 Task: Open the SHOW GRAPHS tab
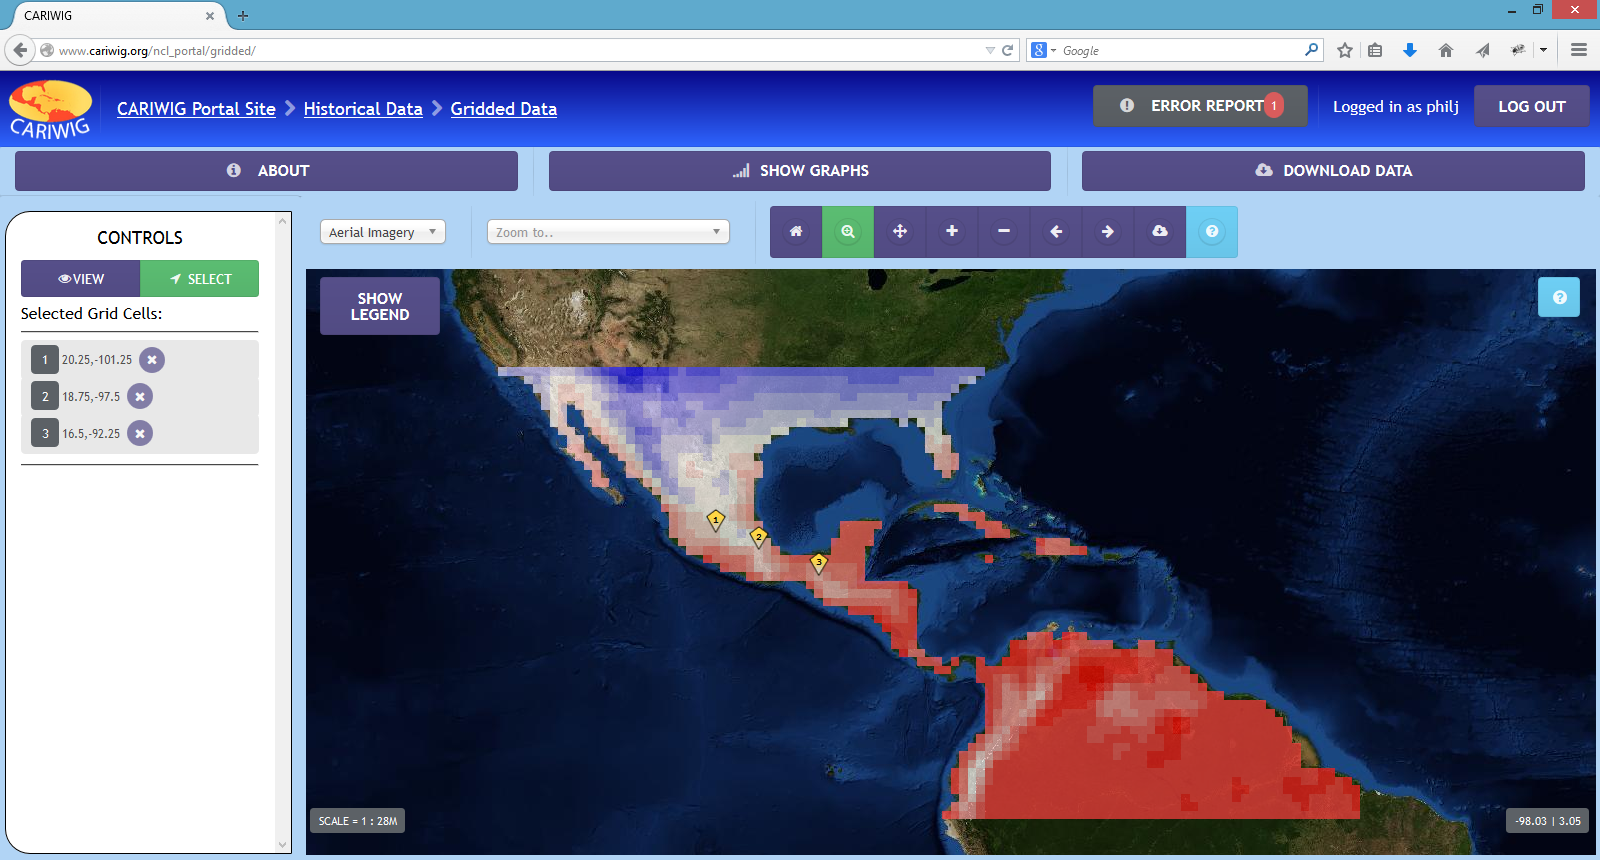(800, 171)
